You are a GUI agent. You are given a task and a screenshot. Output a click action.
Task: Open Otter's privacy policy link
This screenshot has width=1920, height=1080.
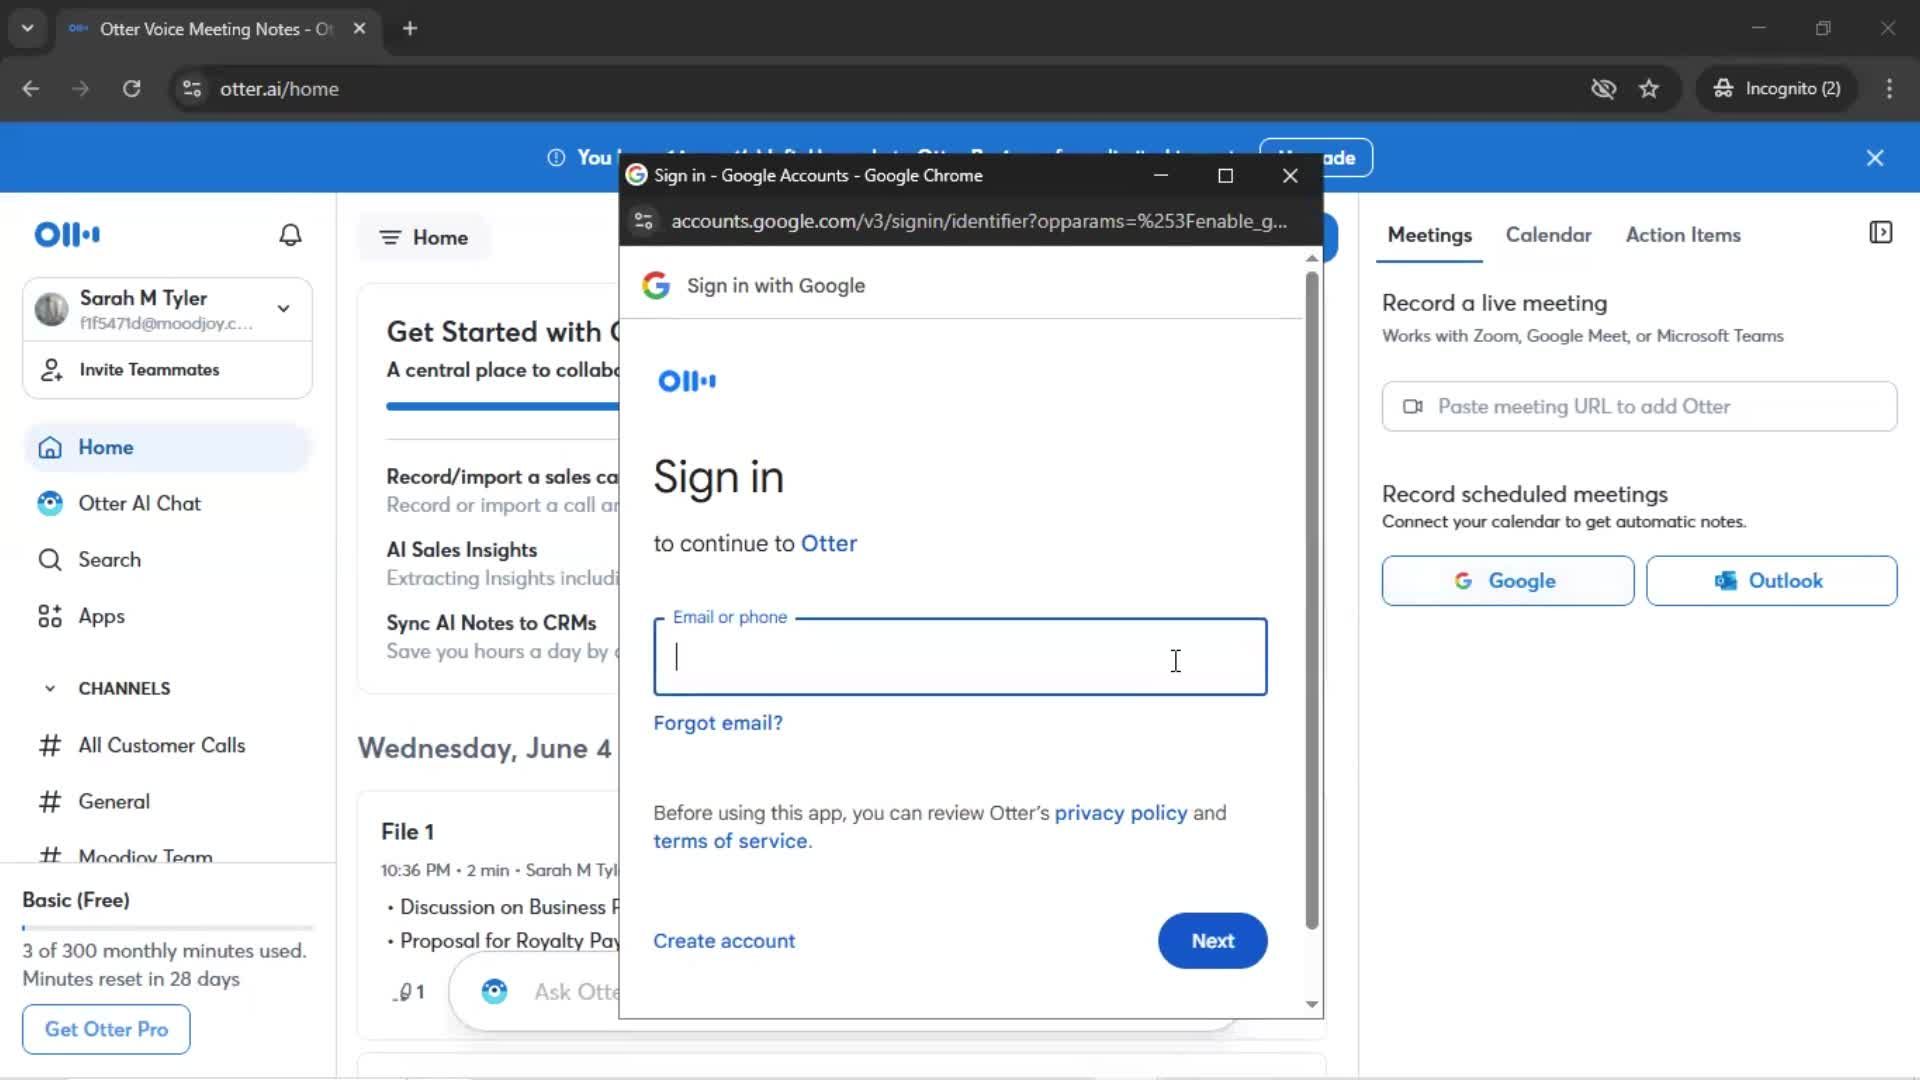pos(1121,813)
